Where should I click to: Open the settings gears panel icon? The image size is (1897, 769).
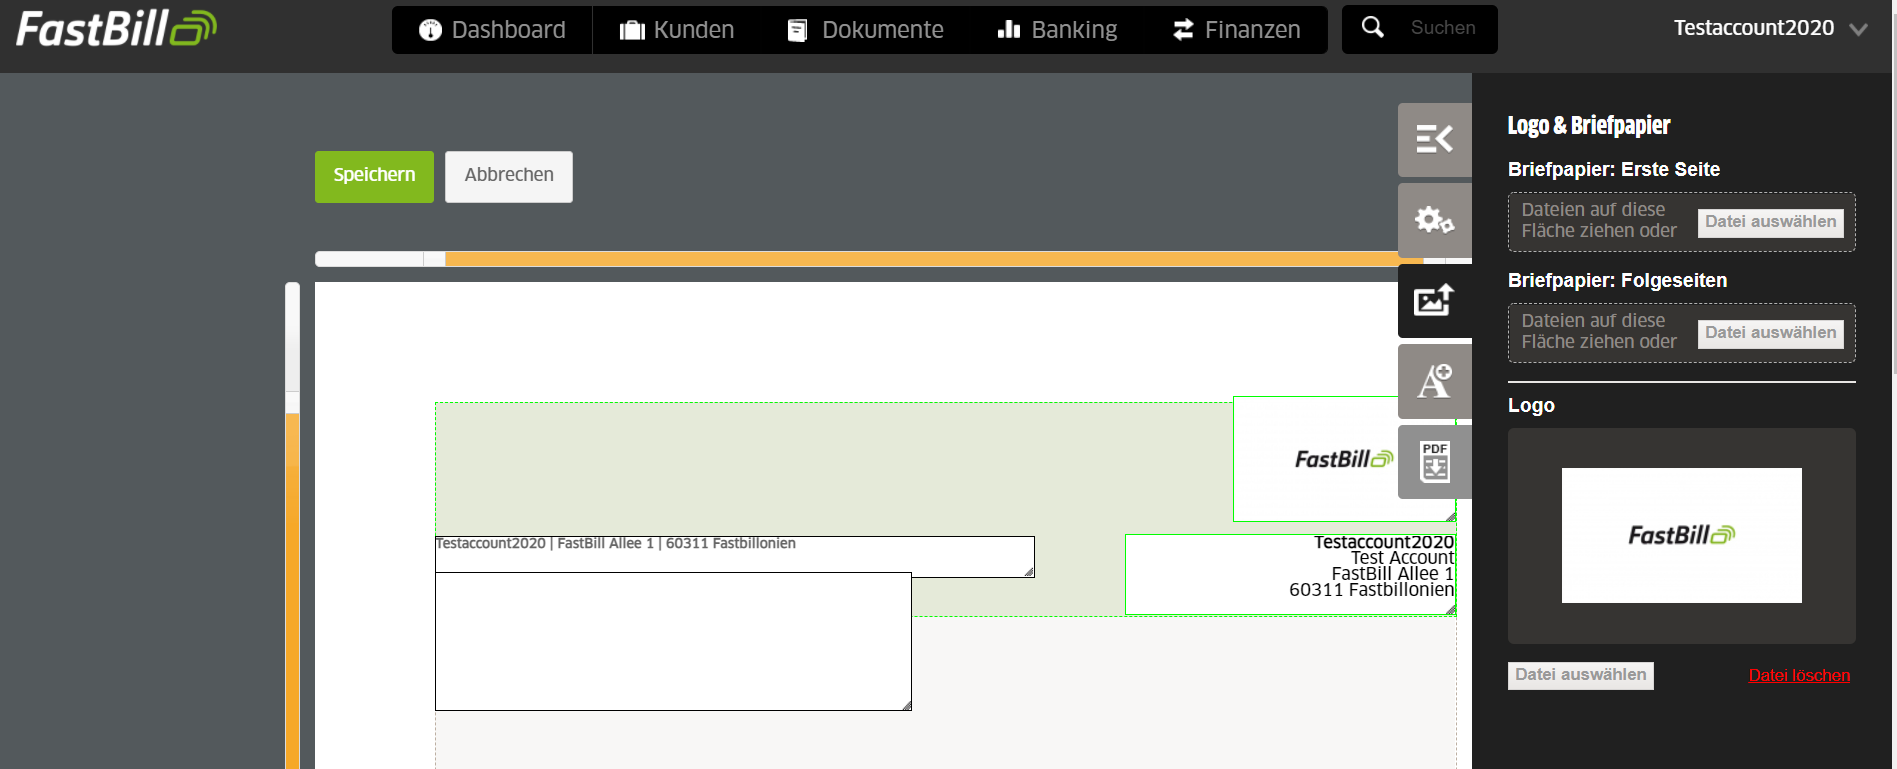(1434, 220)
